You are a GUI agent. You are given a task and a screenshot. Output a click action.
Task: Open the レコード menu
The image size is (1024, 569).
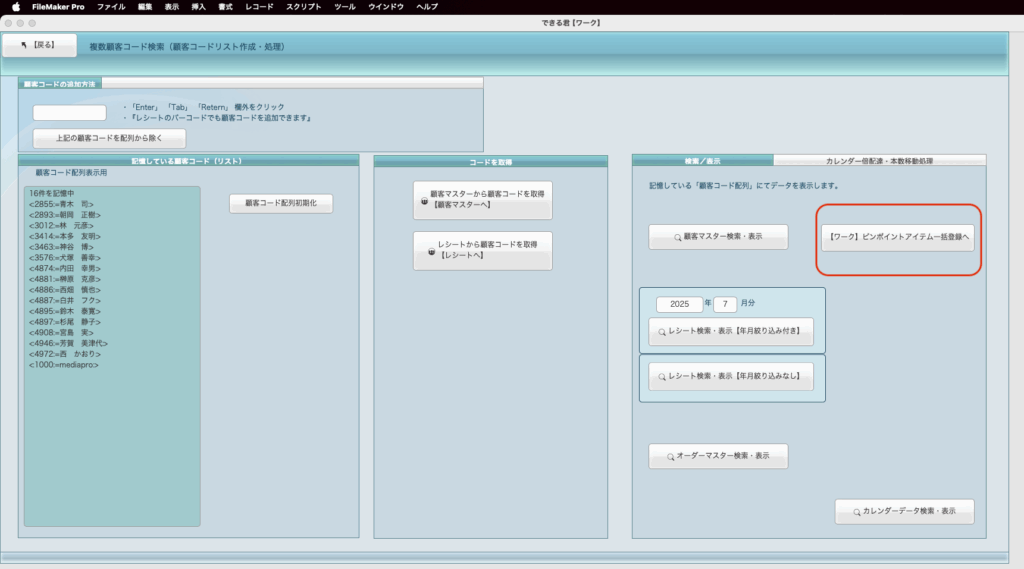pos(259,7)
